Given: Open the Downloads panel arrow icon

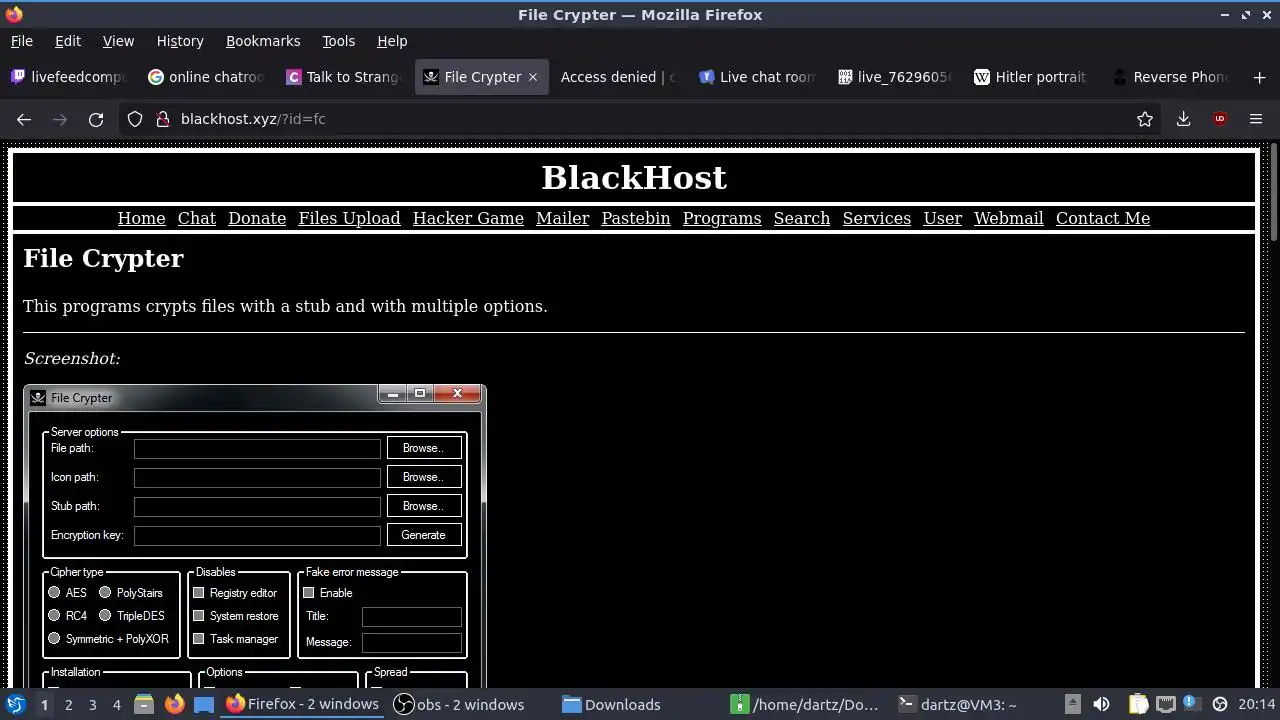Looking at the screenshot, I should (1183, 119).
